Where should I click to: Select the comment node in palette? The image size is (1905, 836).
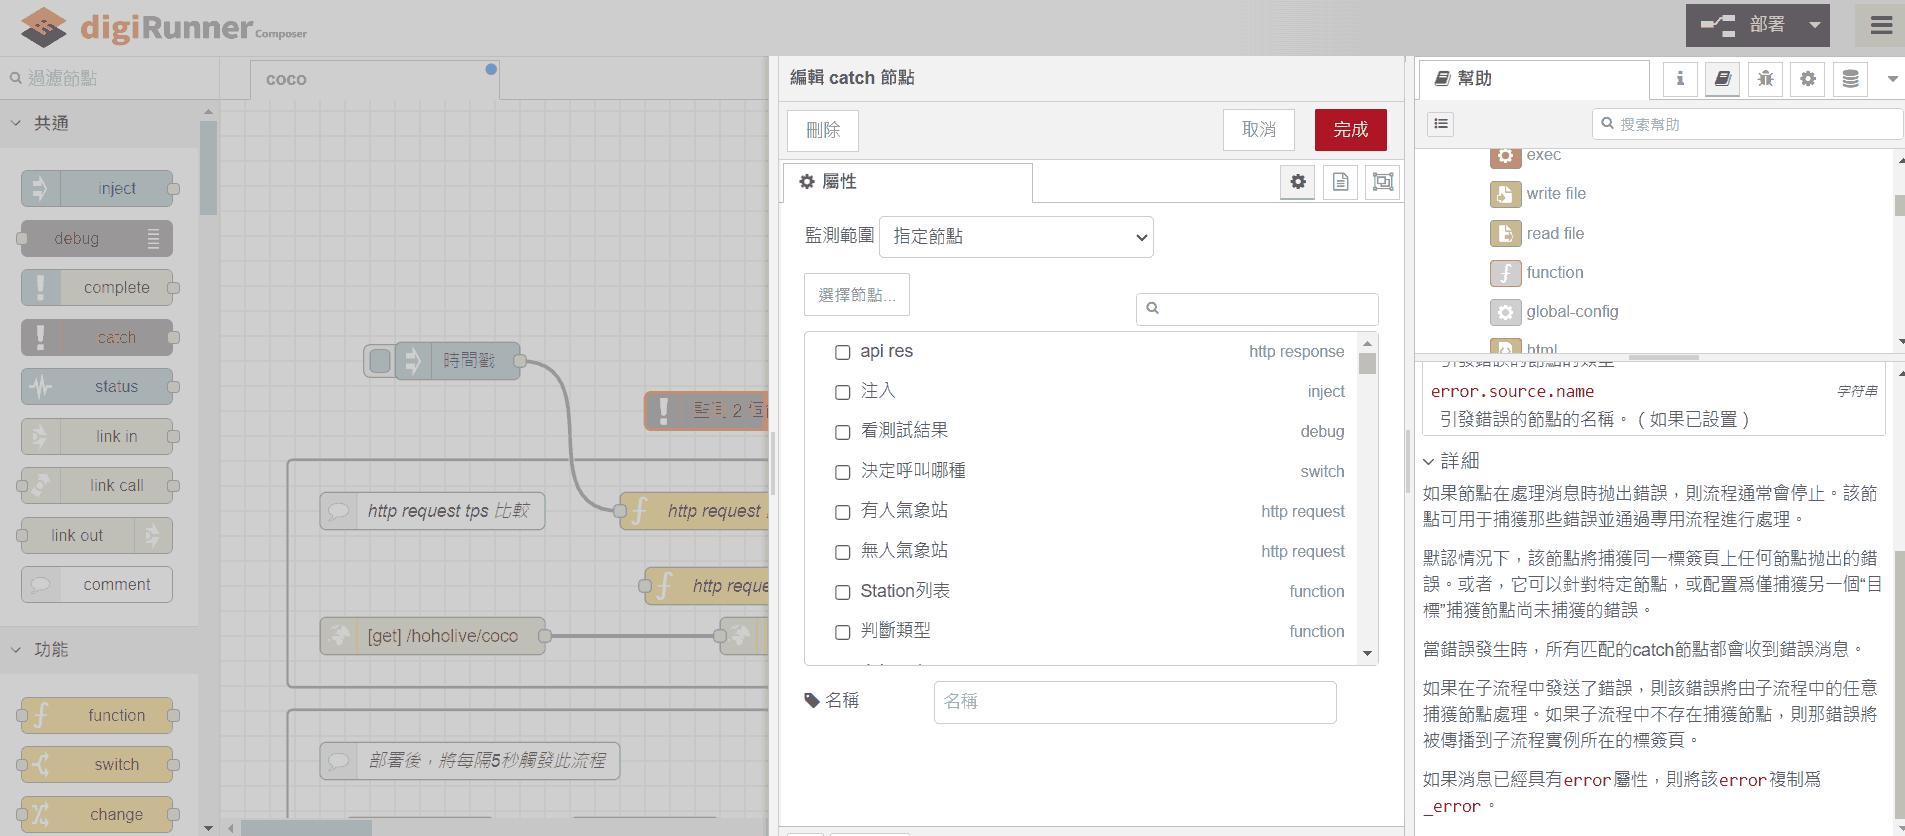(x=97, y=584)
